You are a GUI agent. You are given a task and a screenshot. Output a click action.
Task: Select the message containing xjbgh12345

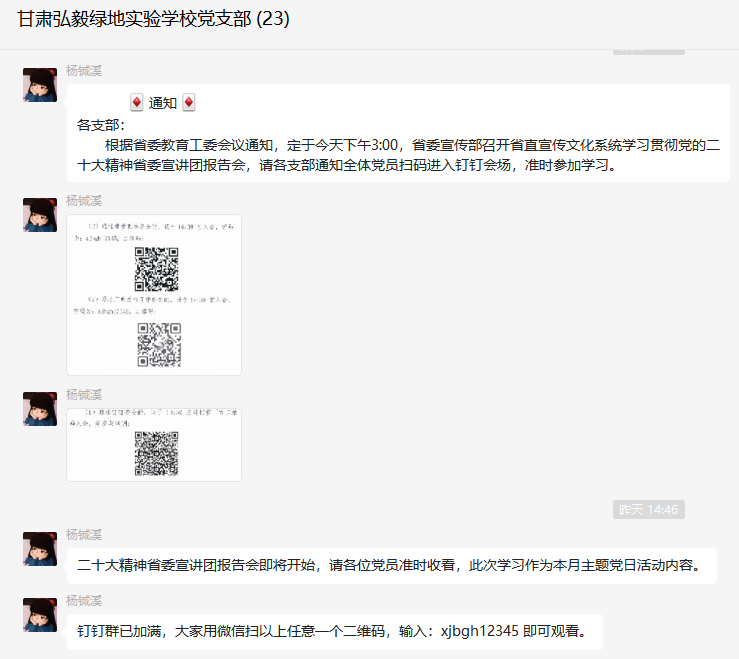click(335, 631)
